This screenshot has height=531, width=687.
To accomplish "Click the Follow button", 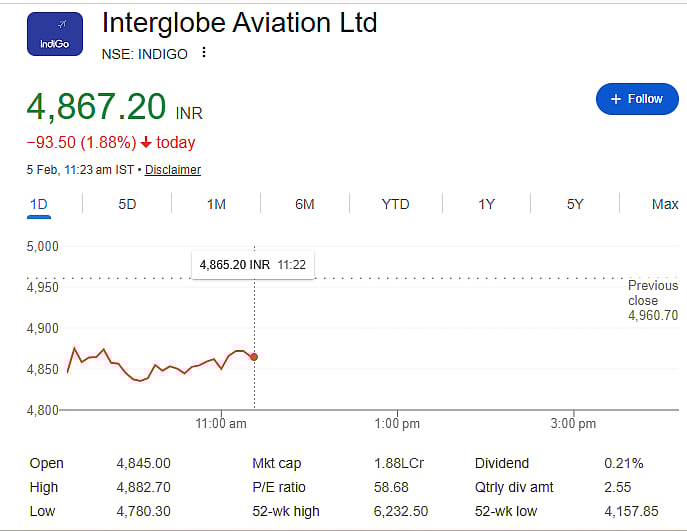I will click(x=636, y=99).
